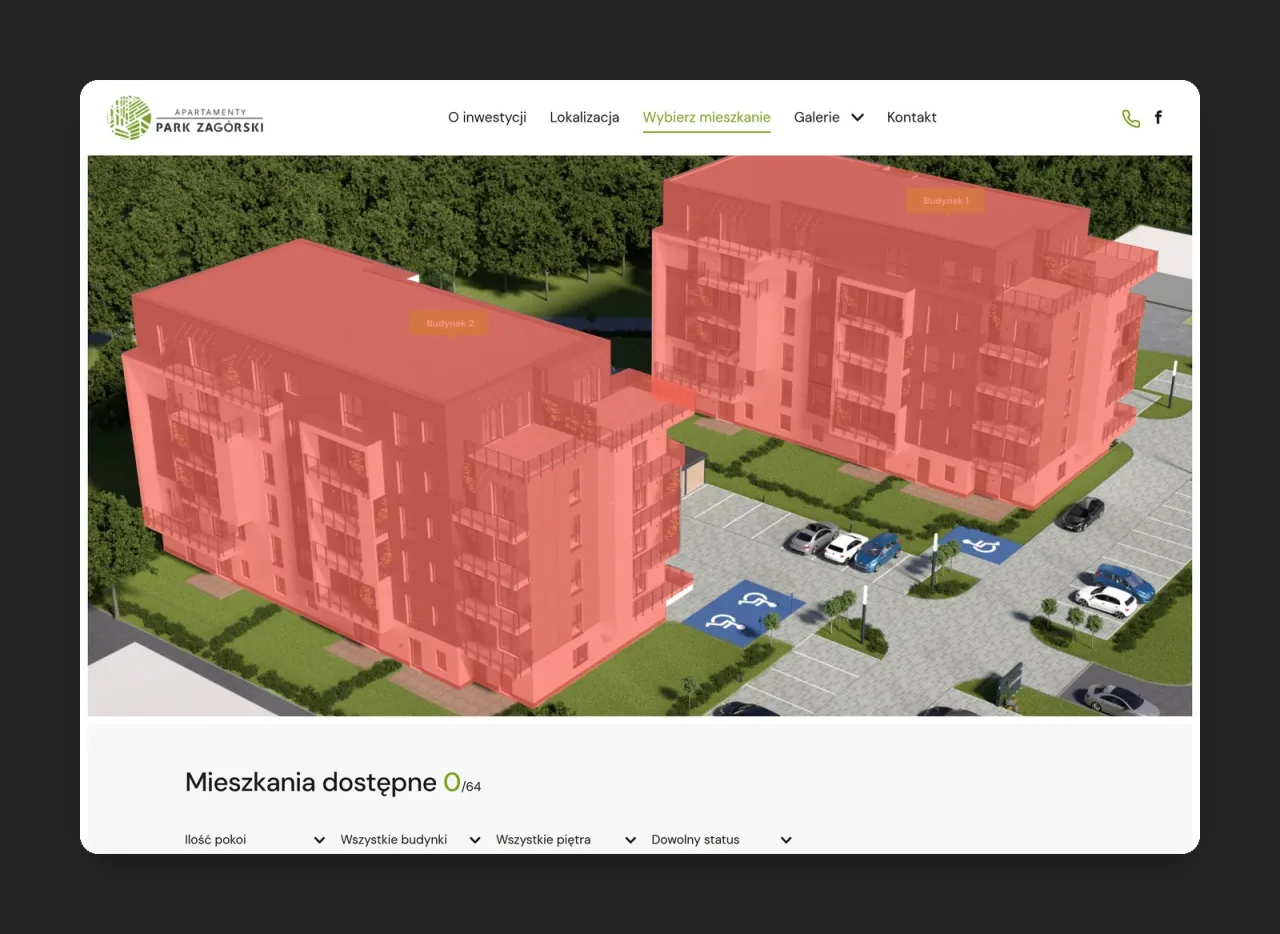
Task: Open the Wszystkie budynki dropdown
Action: tap(411, 840)
